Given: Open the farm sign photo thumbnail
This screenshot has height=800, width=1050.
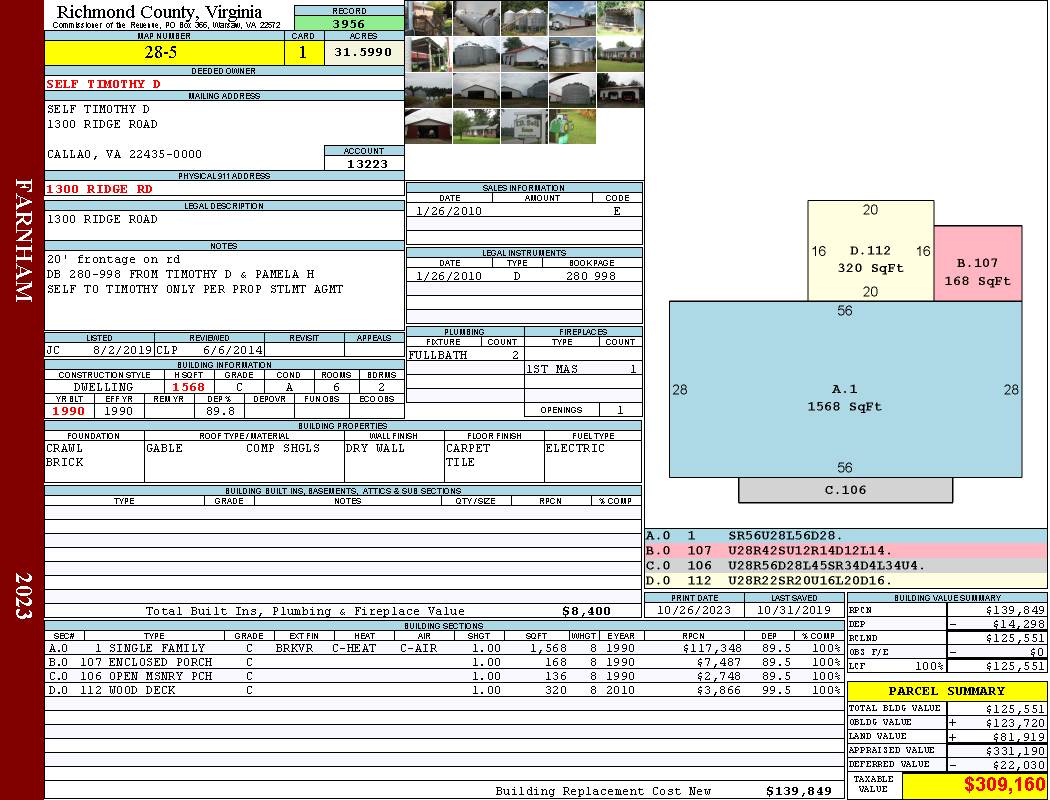Looking at the screenshot, I should tap(524, 127).
